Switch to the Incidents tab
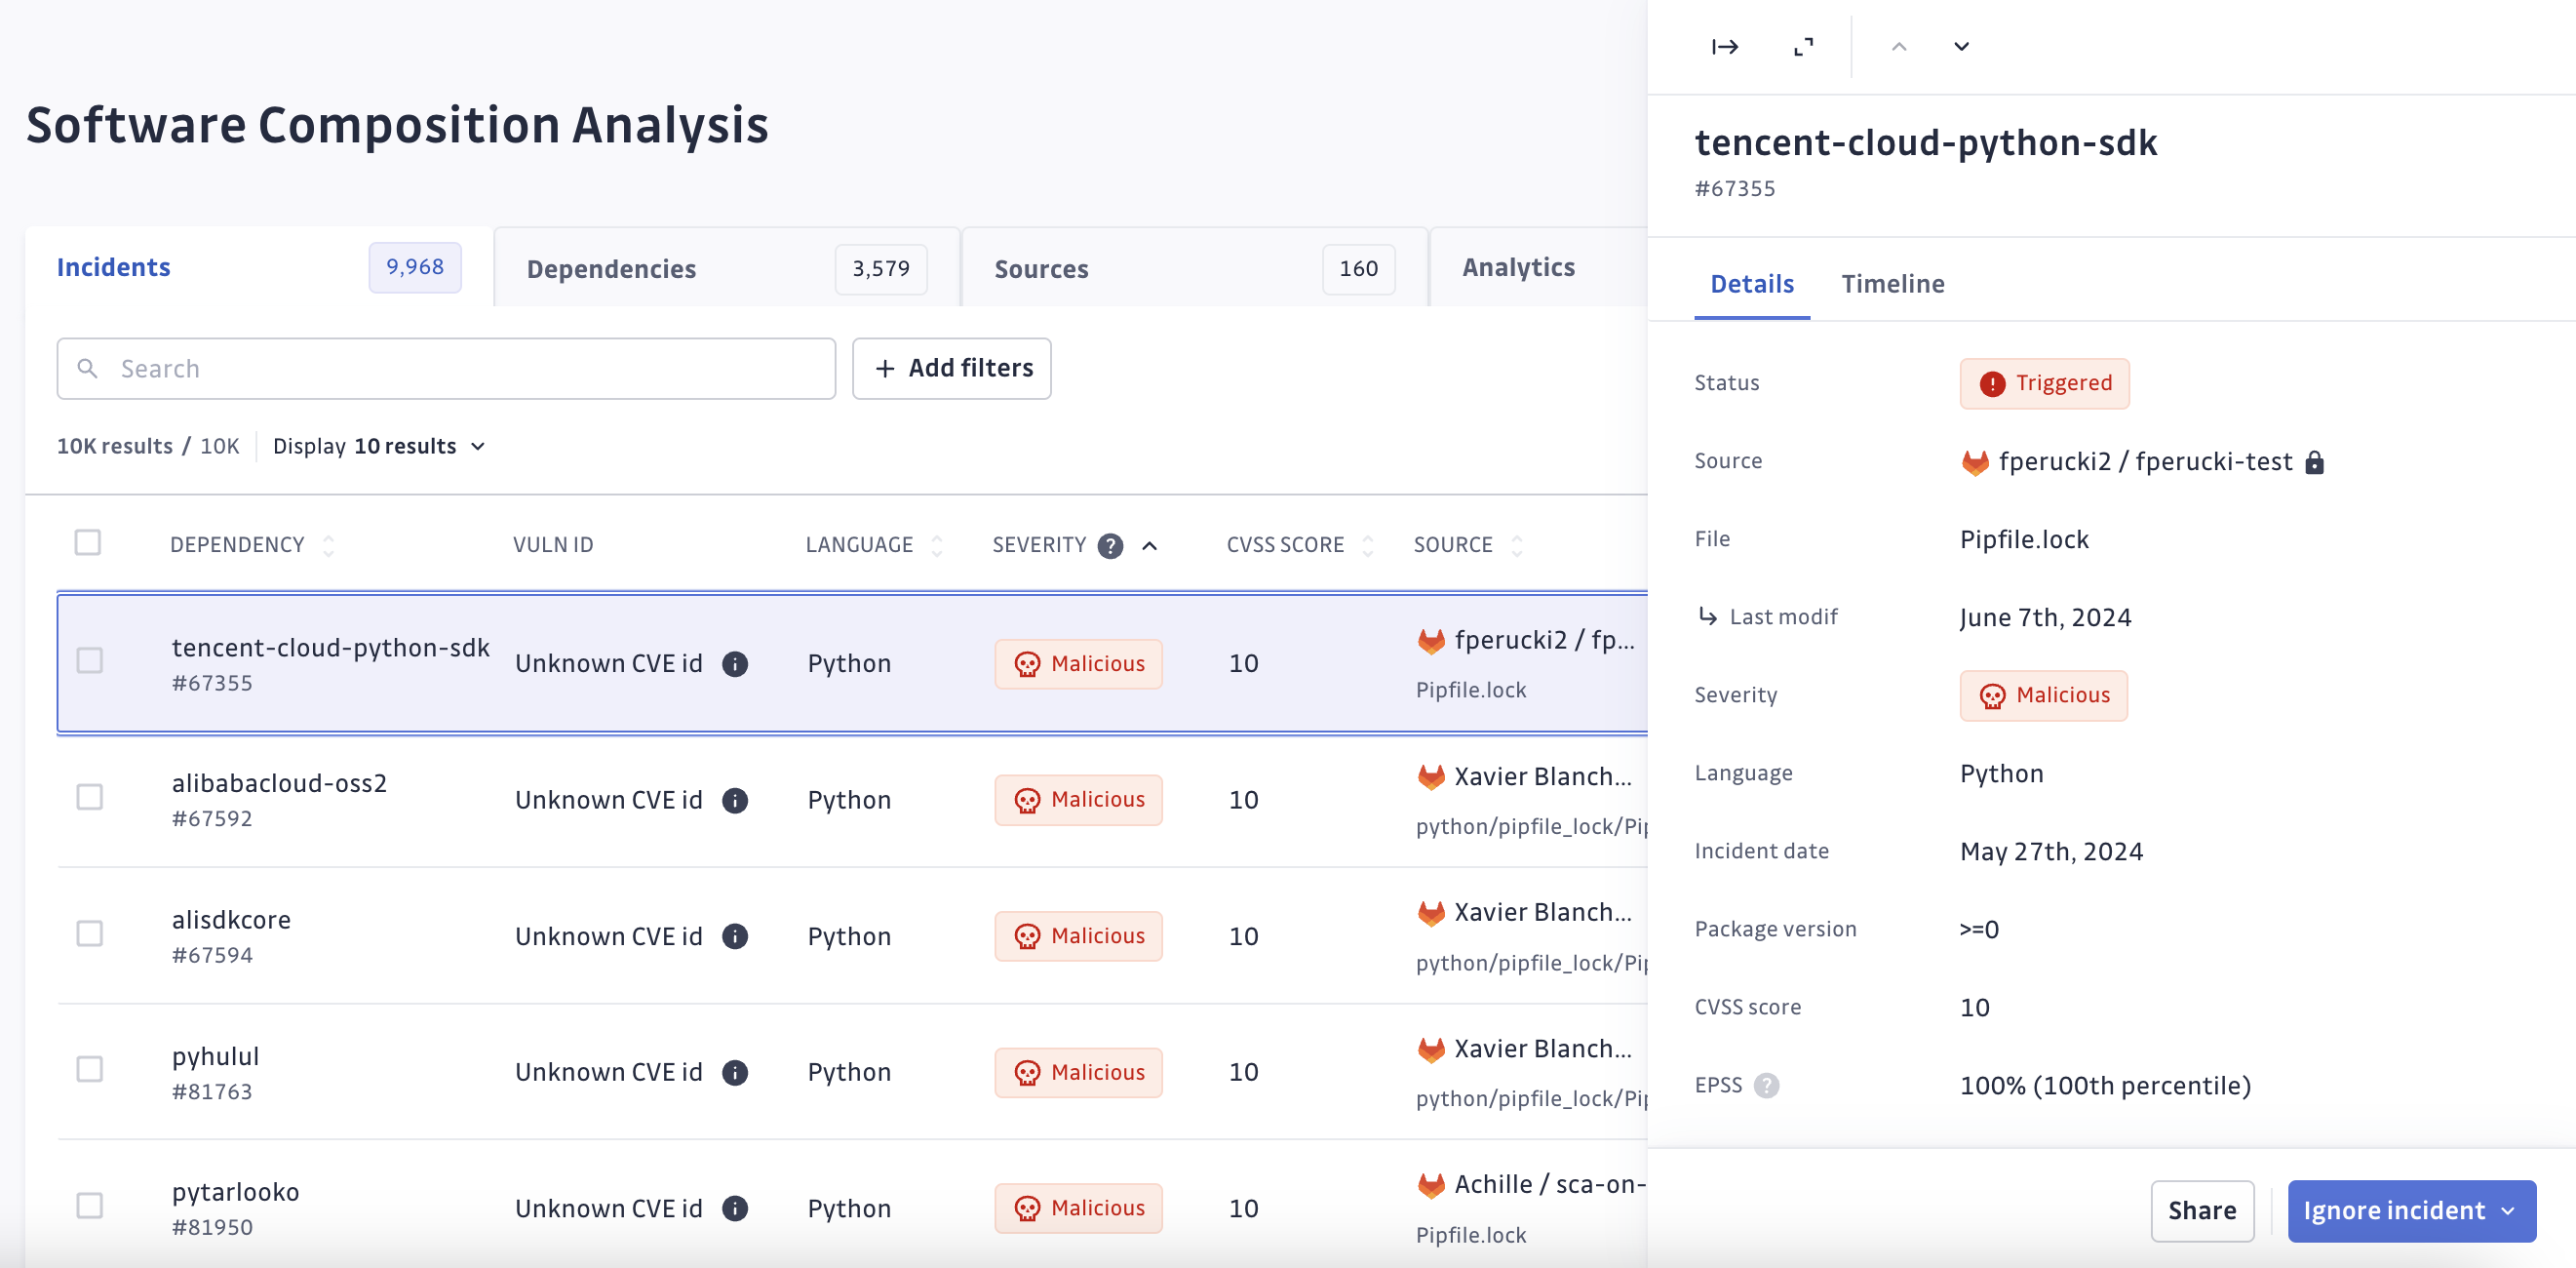This screenshot has height=1268, width=2576. [259, 267]
